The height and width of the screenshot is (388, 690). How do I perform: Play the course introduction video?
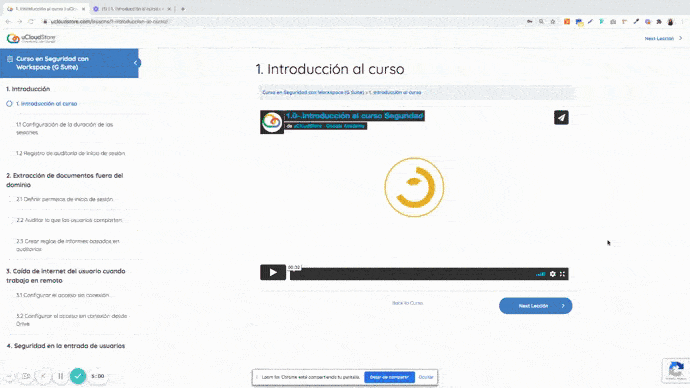coord(273,272)
